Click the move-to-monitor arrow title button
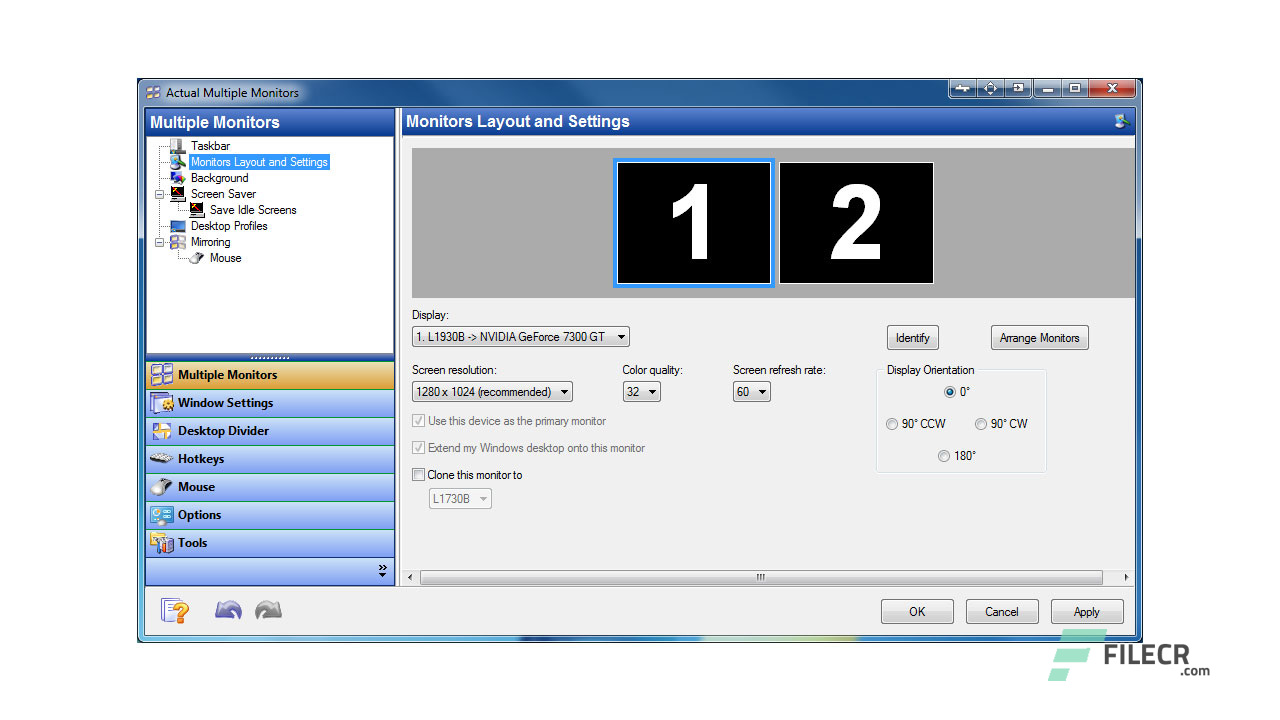 (x=1017, y=88)
